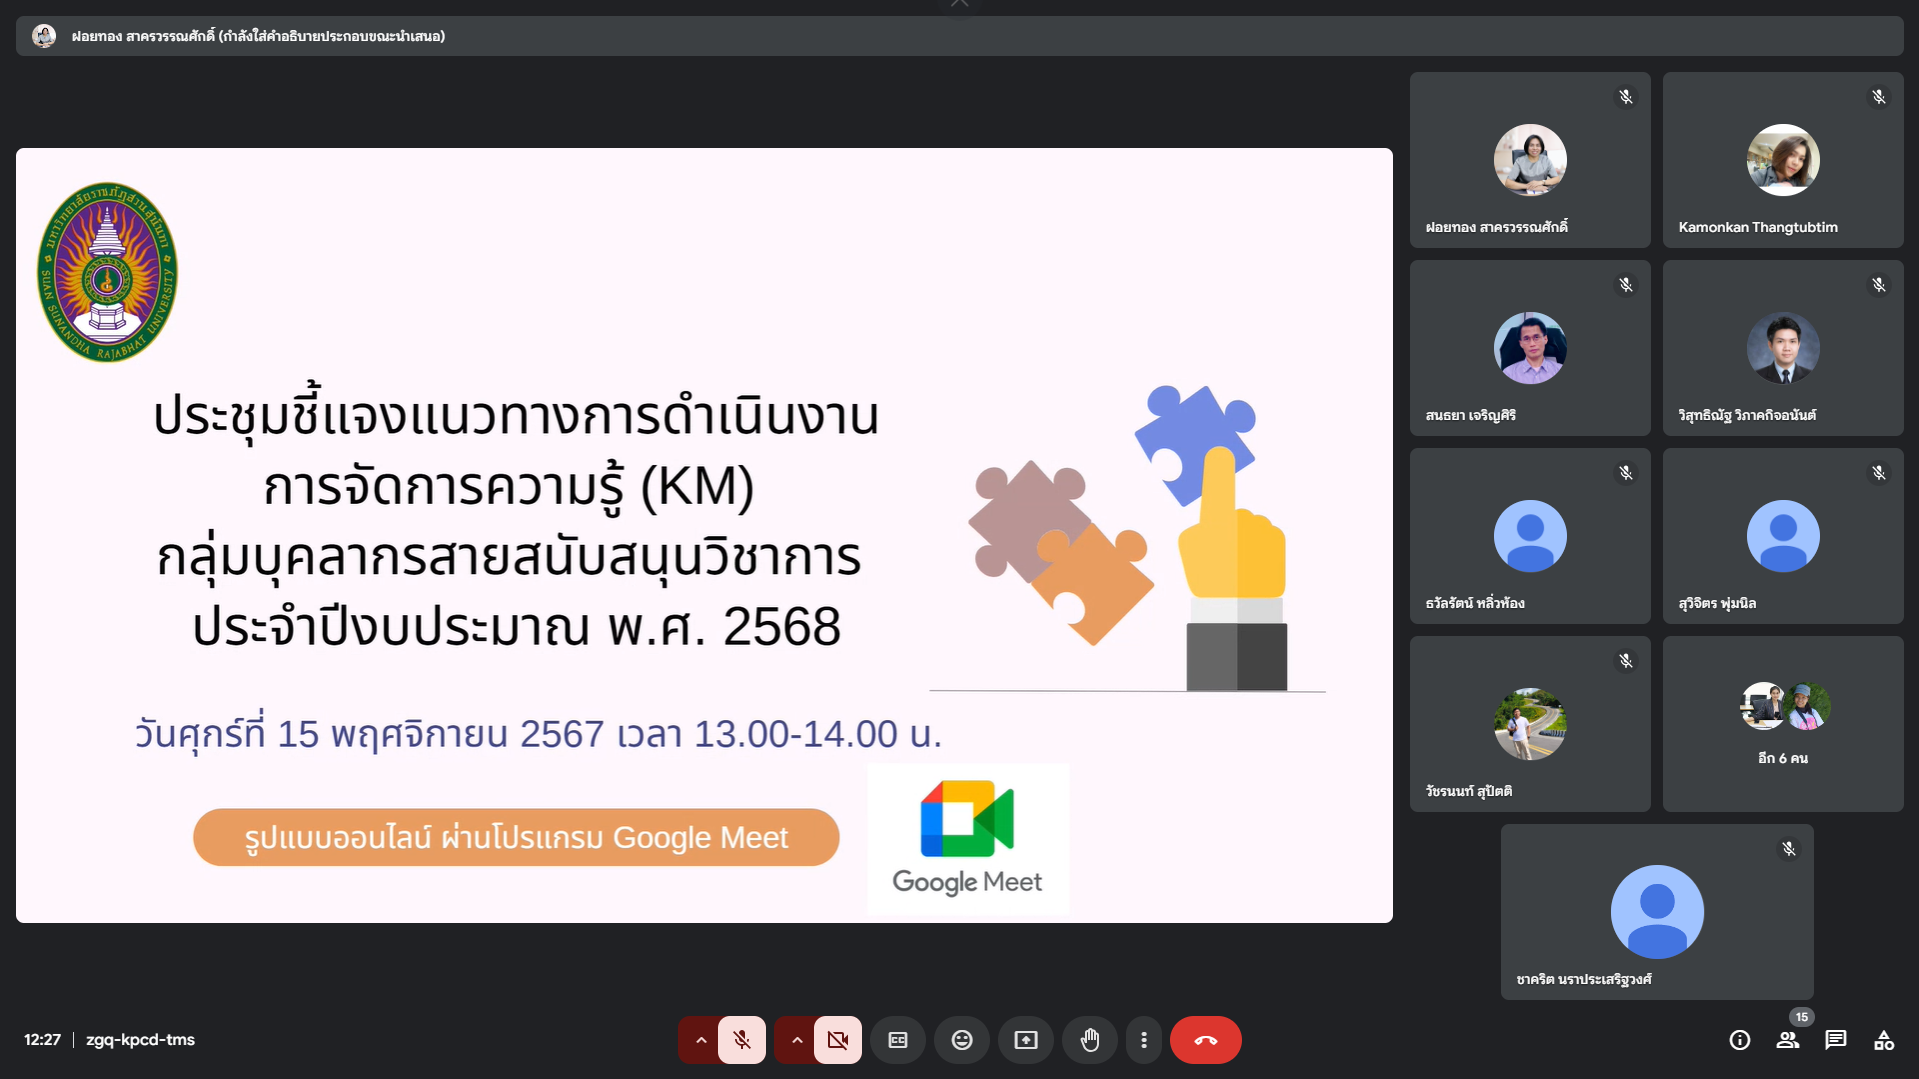The width and height of the screenshot is (1919, 1079).
Task: Select Kamonkan Thangtubtim participant tile
Action: click(1782, 160)
